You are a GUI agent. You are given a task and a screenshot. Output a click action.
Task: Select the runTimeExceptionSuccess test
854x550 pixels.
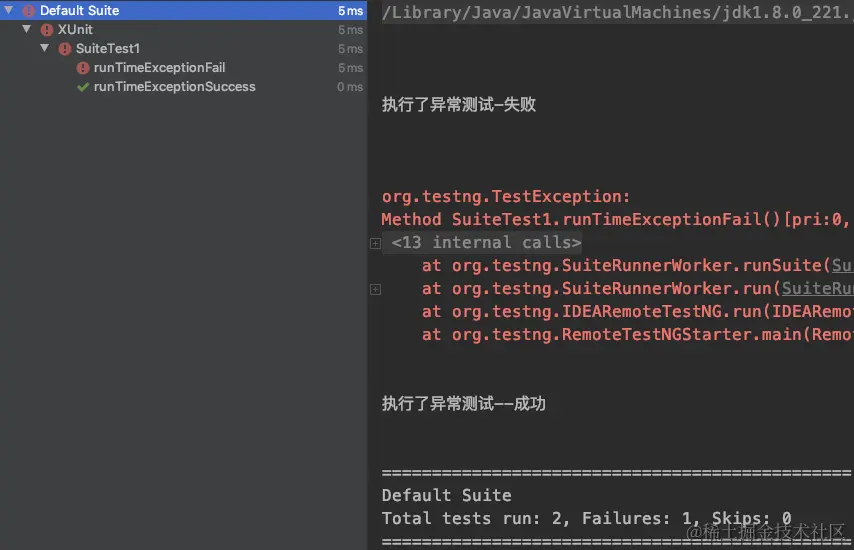(174, 87)
